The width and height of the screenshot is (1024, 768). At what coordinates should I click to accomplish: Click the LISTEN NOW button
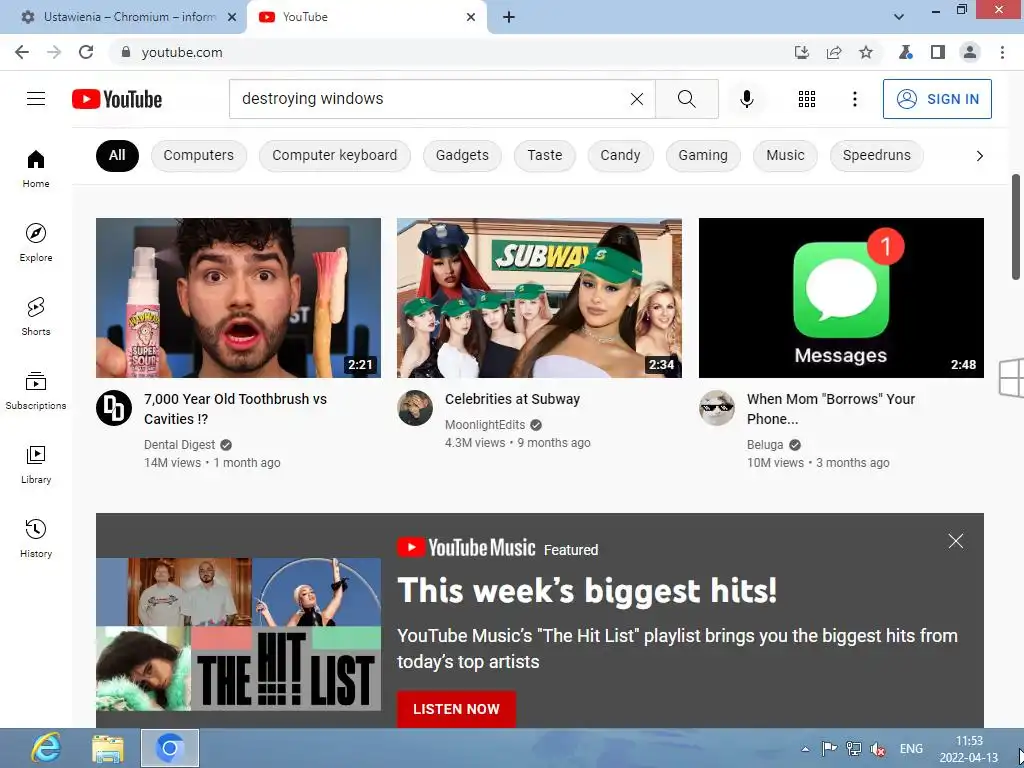point(456,709)
